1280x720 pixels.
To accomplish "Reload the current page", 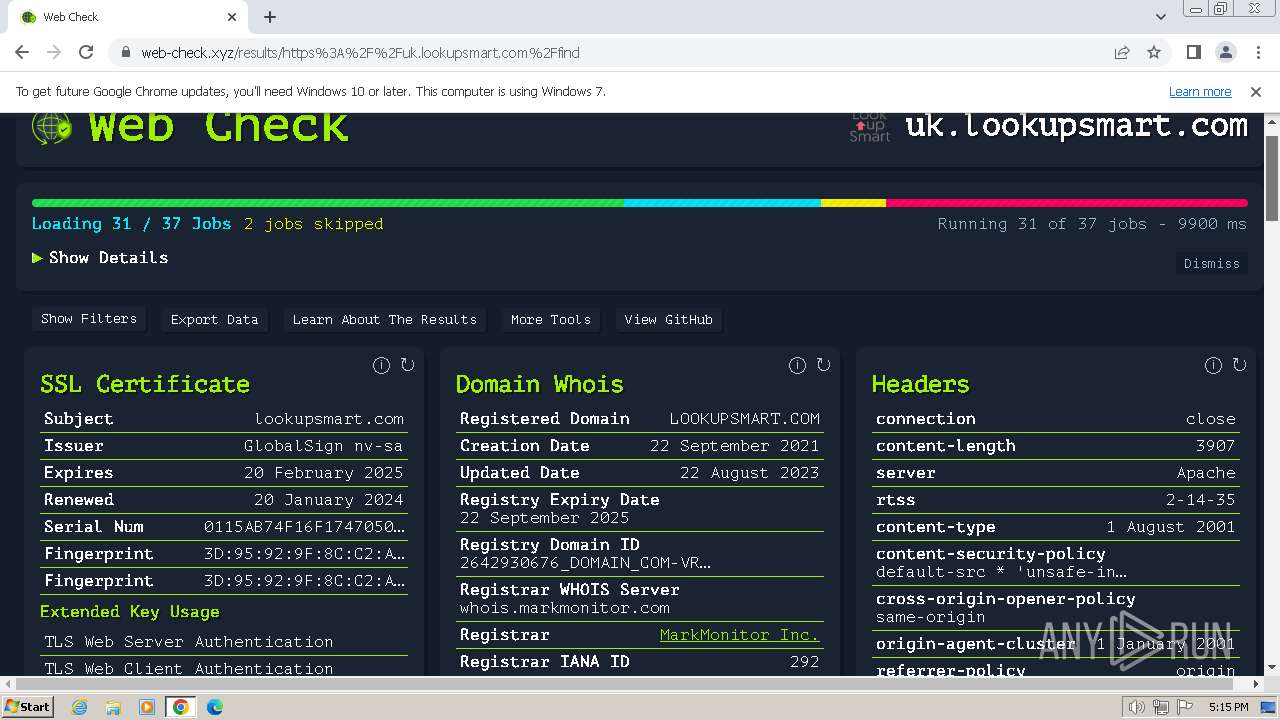I will (86, 52).
